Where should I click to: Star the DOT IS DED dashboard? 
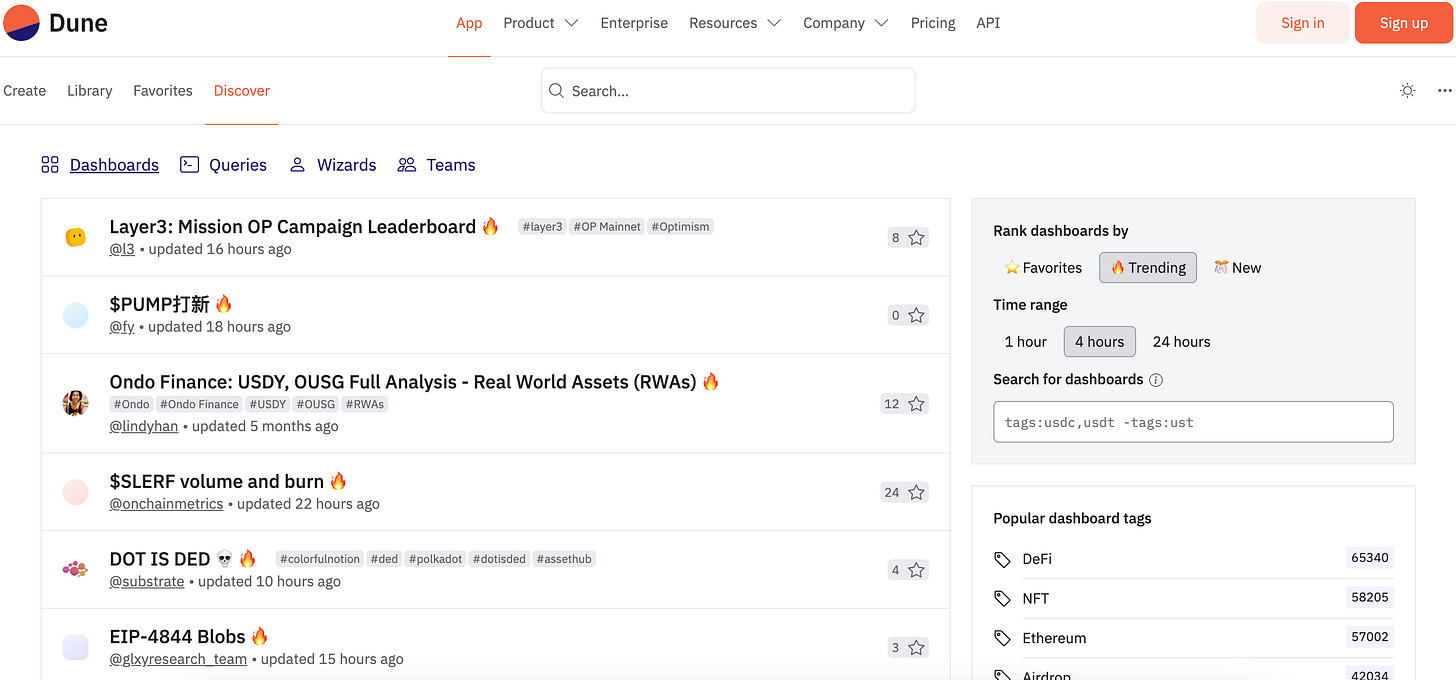pos(916,570)
